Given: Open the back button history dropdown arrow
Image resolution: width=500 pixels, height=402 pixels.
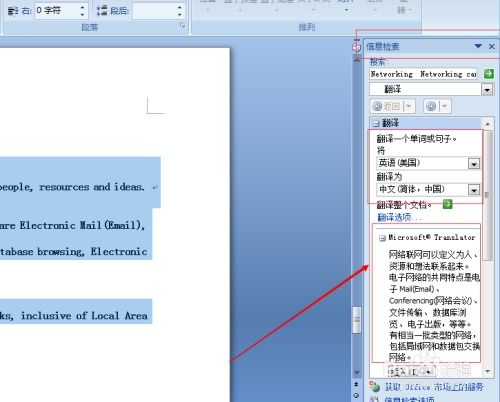Looking at the screenshot, I should pyautogui.click(x=409, y=106).
